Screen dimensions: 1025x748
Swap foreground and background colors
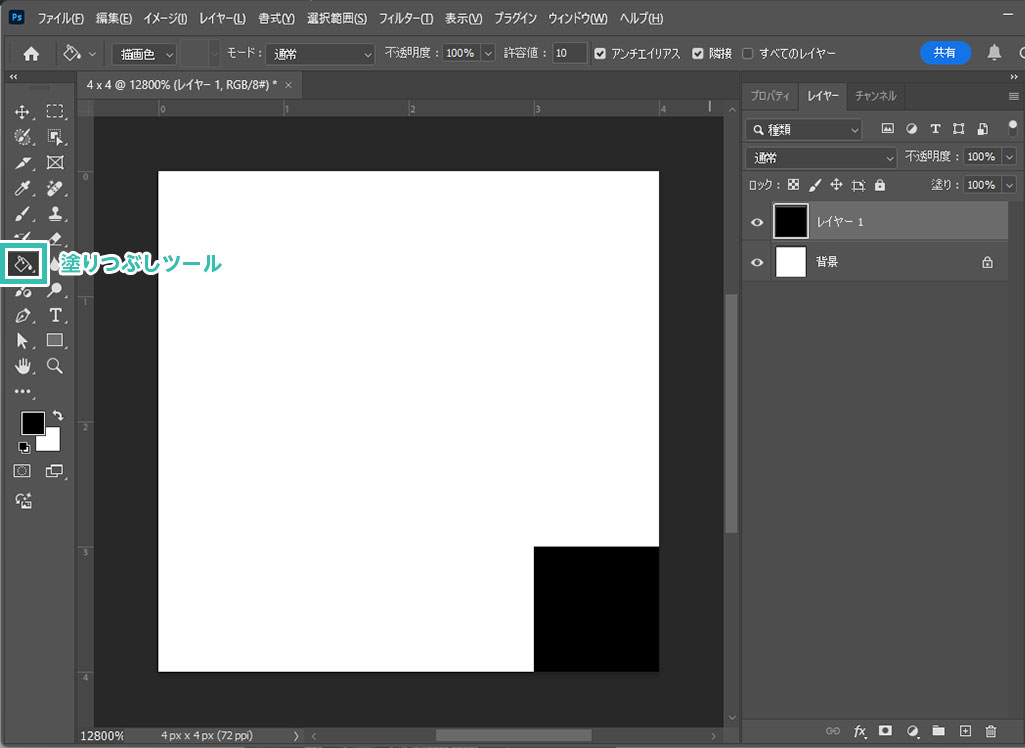pyautogui.click(x=58, y=415)
